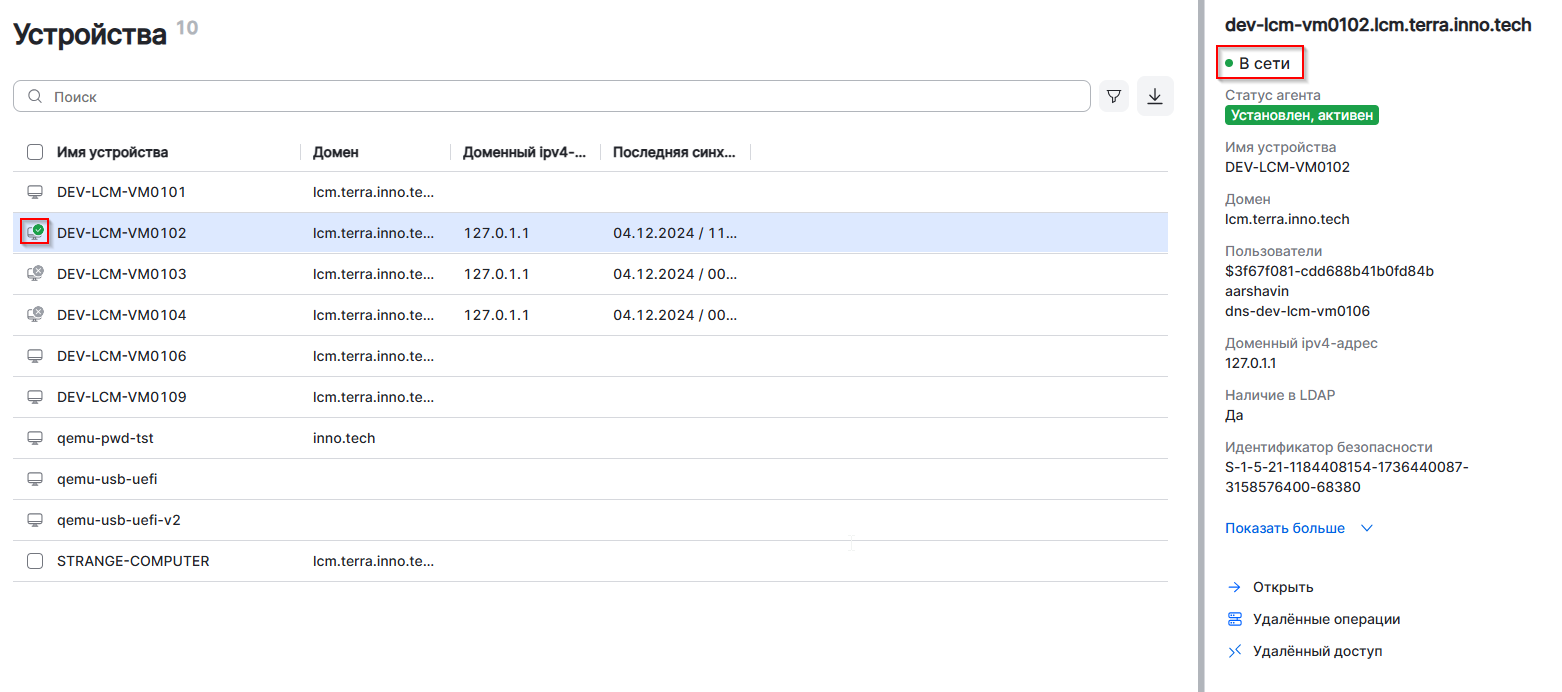The height and width of the screenshot is (692, 1562).
Task: Click the offline device icon of DEV-LCM-VM0104
Action: click(x=35, y=314)
